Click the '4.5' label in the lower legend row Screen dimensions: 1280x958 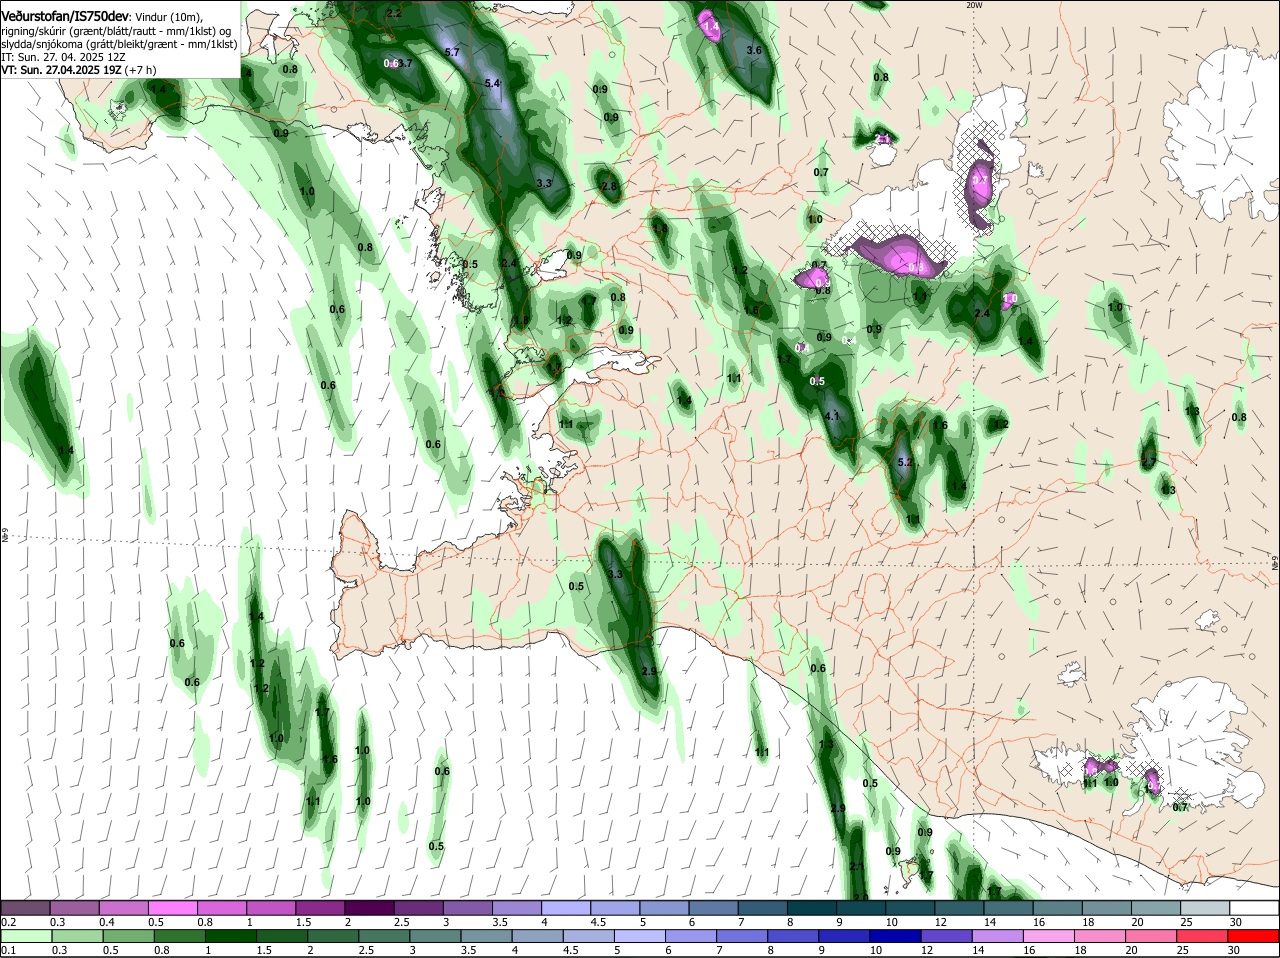coord(571,950)
